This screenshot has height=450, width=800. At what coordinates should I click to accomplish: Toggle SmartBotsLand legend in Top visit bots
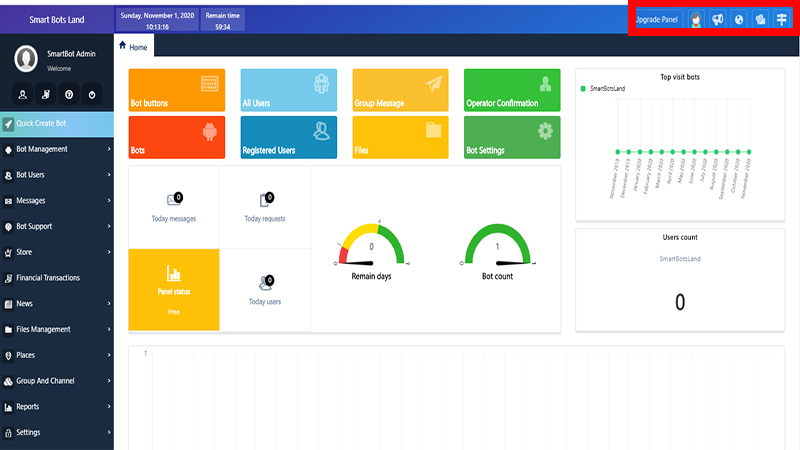[608, 89]
